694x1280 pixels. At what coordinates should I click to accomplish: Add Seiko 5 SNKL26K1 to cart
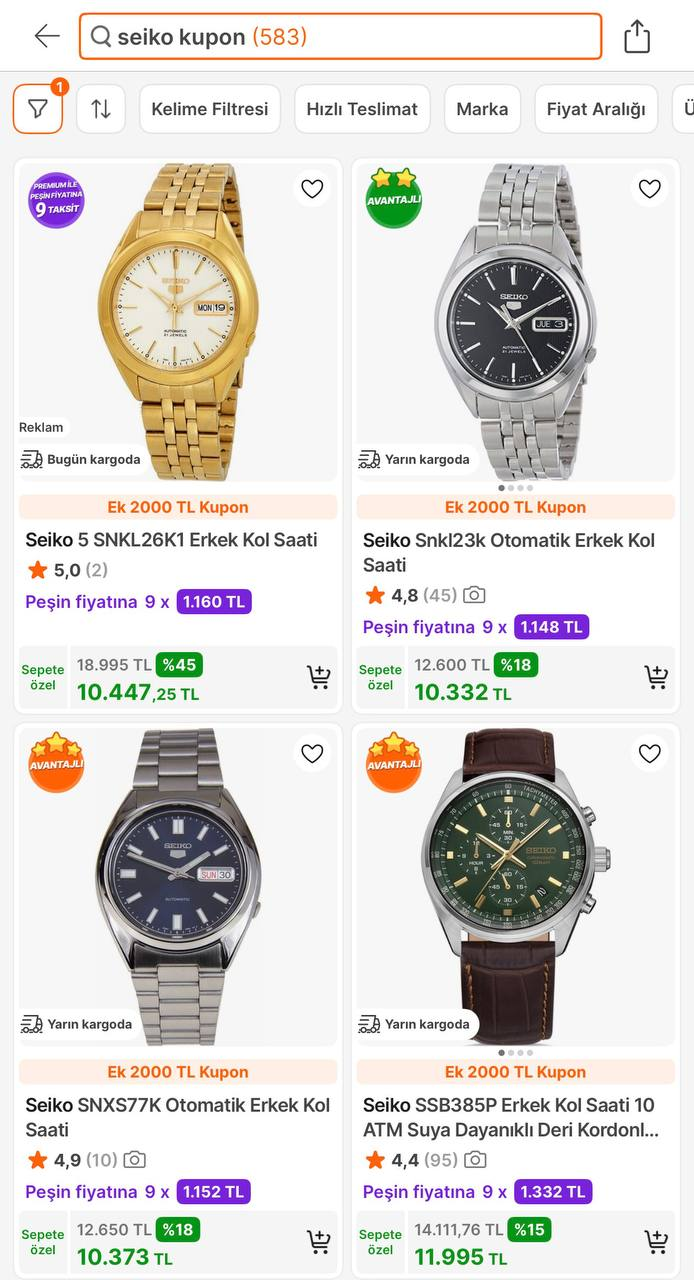click(318, 678)
